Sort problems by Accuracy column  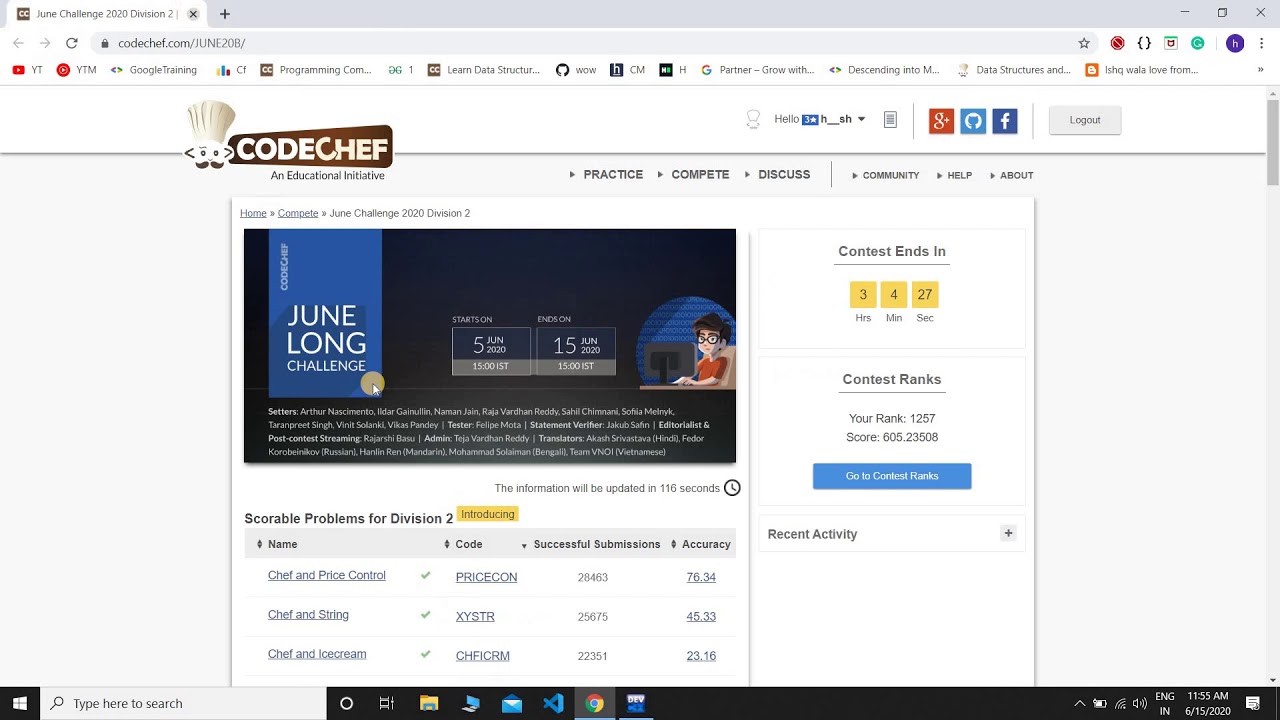(700, 544)
